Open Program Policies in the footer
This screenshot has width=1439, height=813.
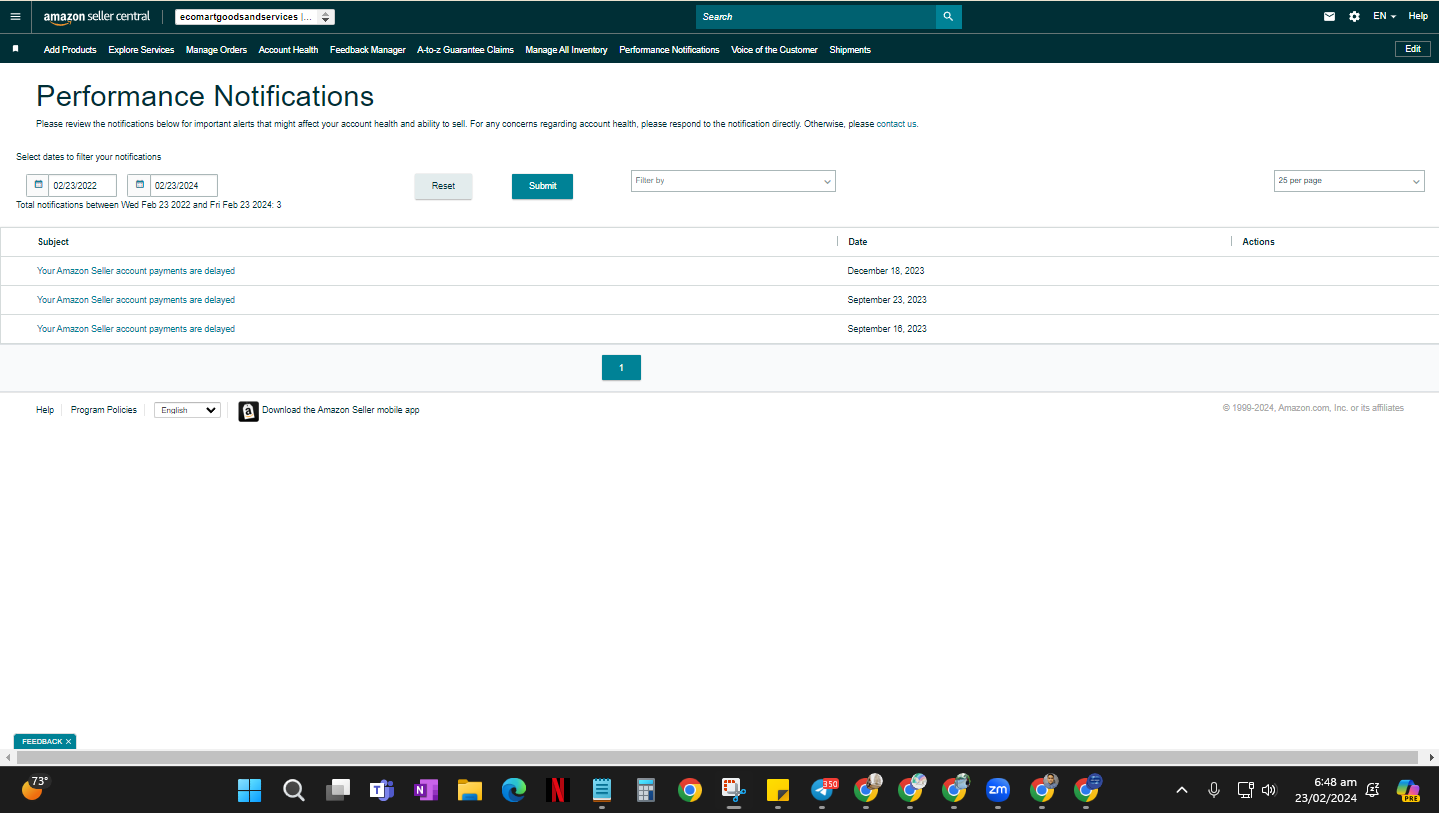point(104,410)
